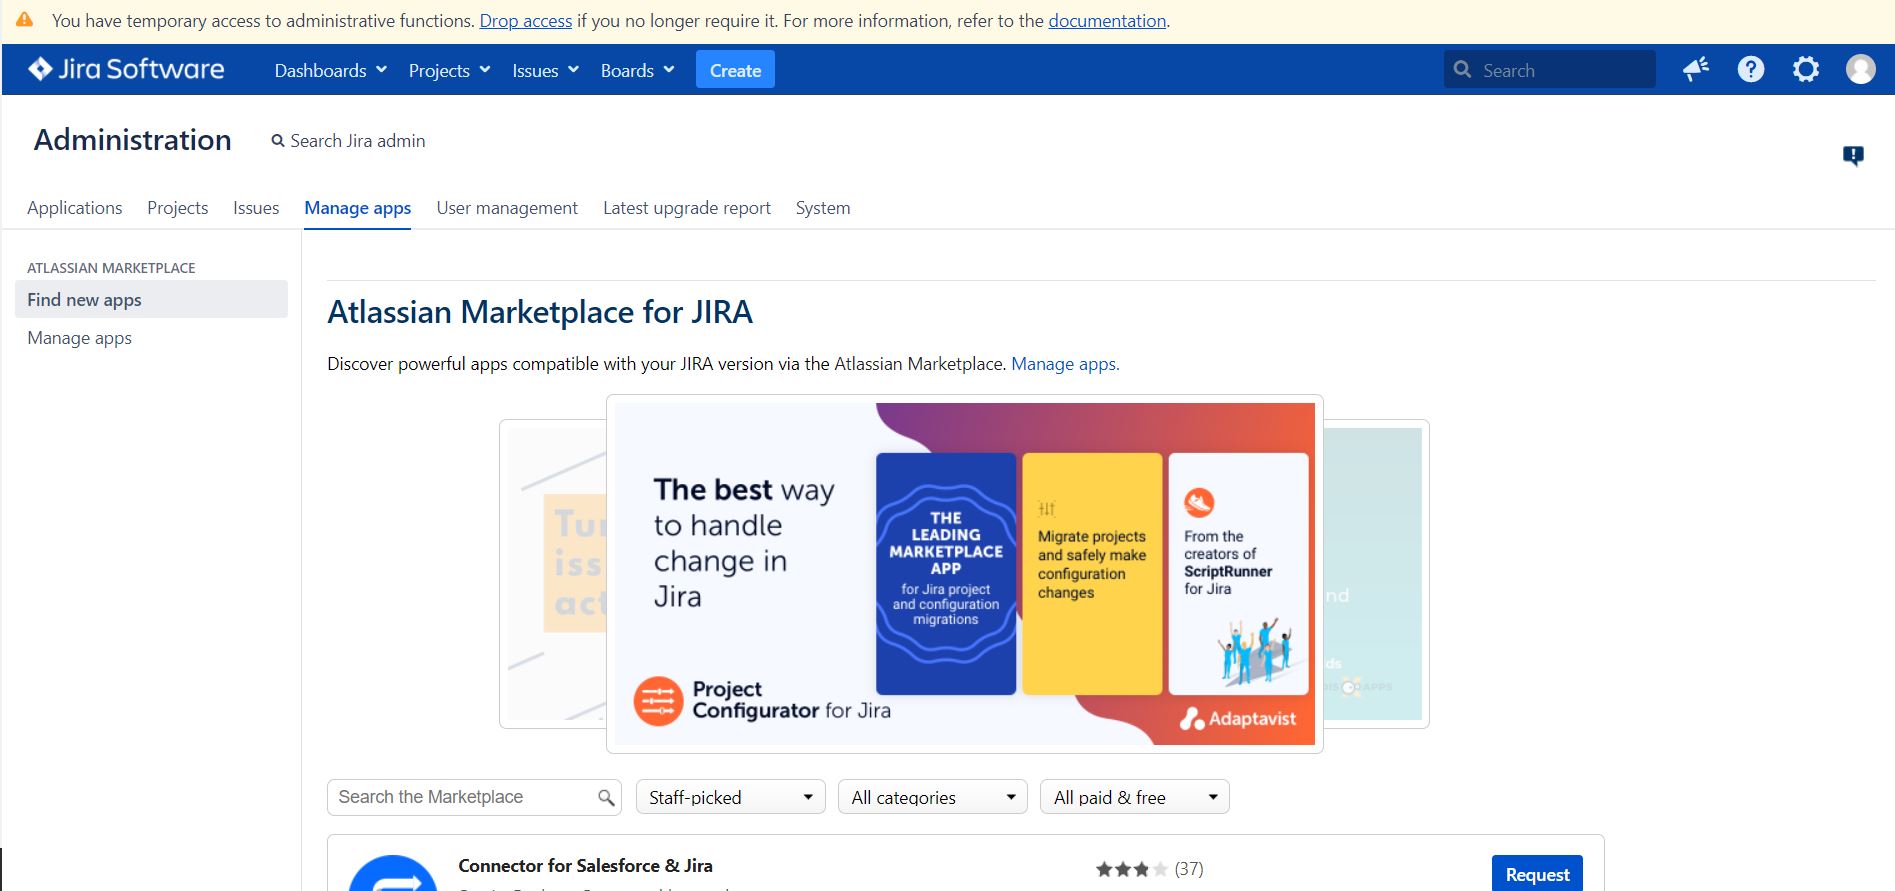1895x891 pixels.
Task: Open the All categories dropdown
Action: (x=933, y=797)
